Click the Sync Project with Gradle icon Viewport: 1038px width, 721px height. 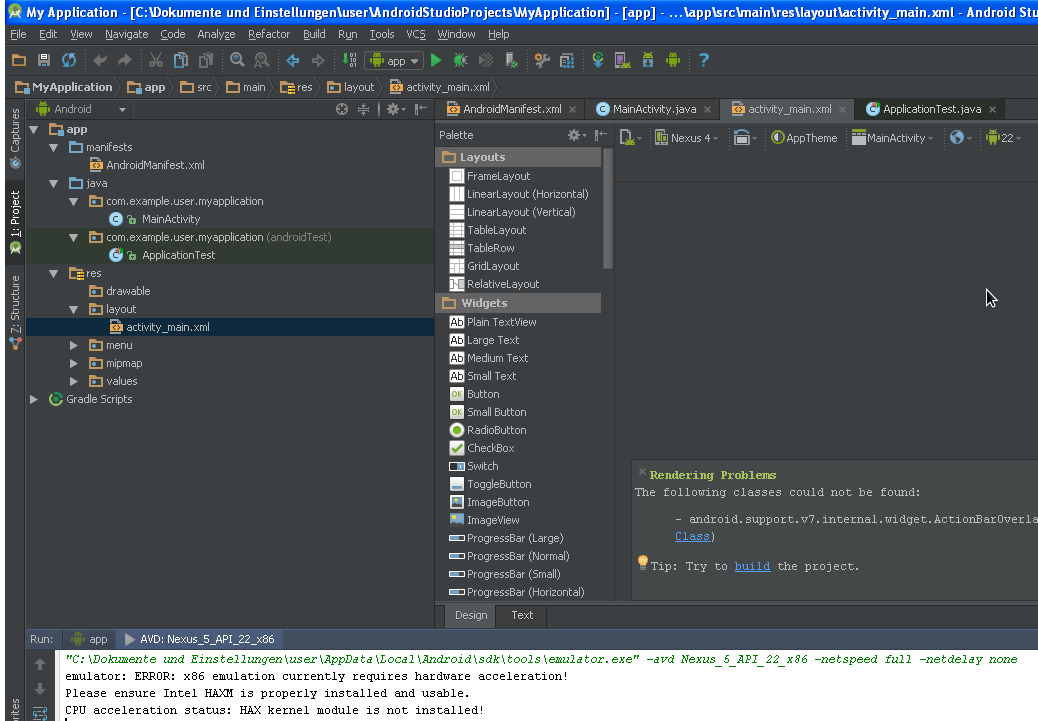[x=598, y=60]
